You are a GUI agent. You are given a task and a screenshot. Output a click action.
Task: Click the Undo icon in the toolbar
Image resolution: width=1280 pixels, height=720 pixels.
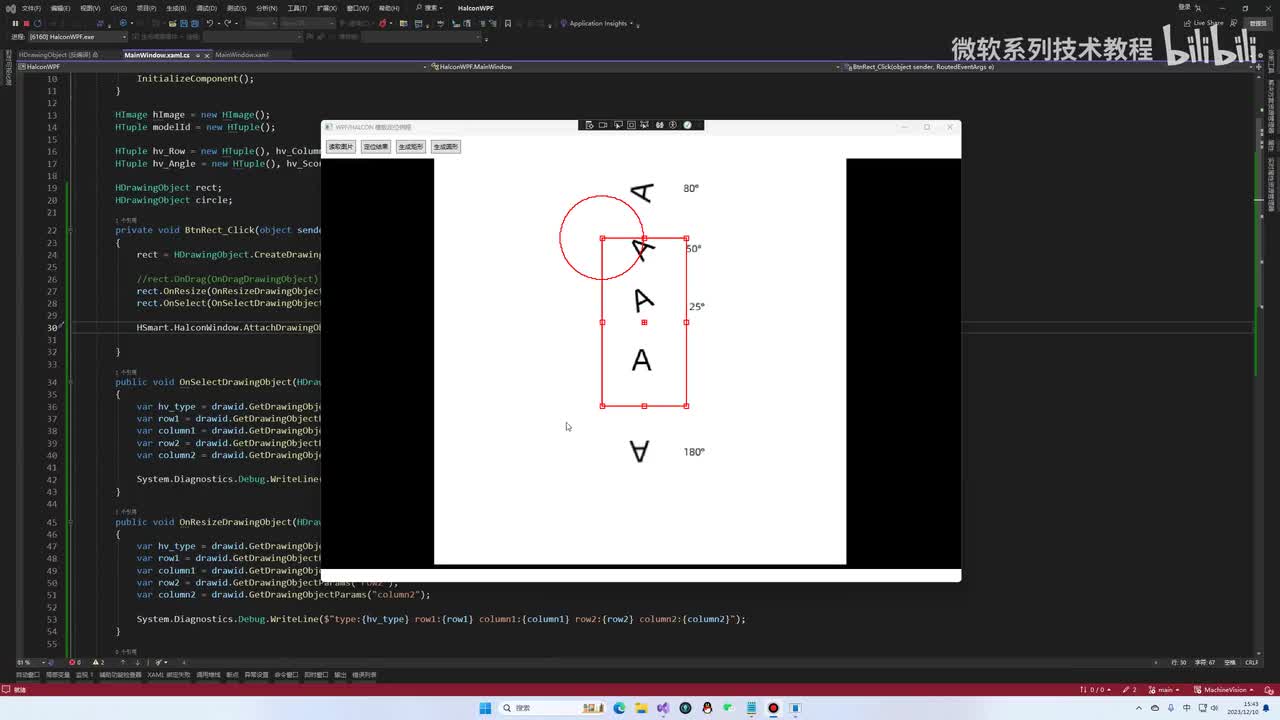pos(211,23)
